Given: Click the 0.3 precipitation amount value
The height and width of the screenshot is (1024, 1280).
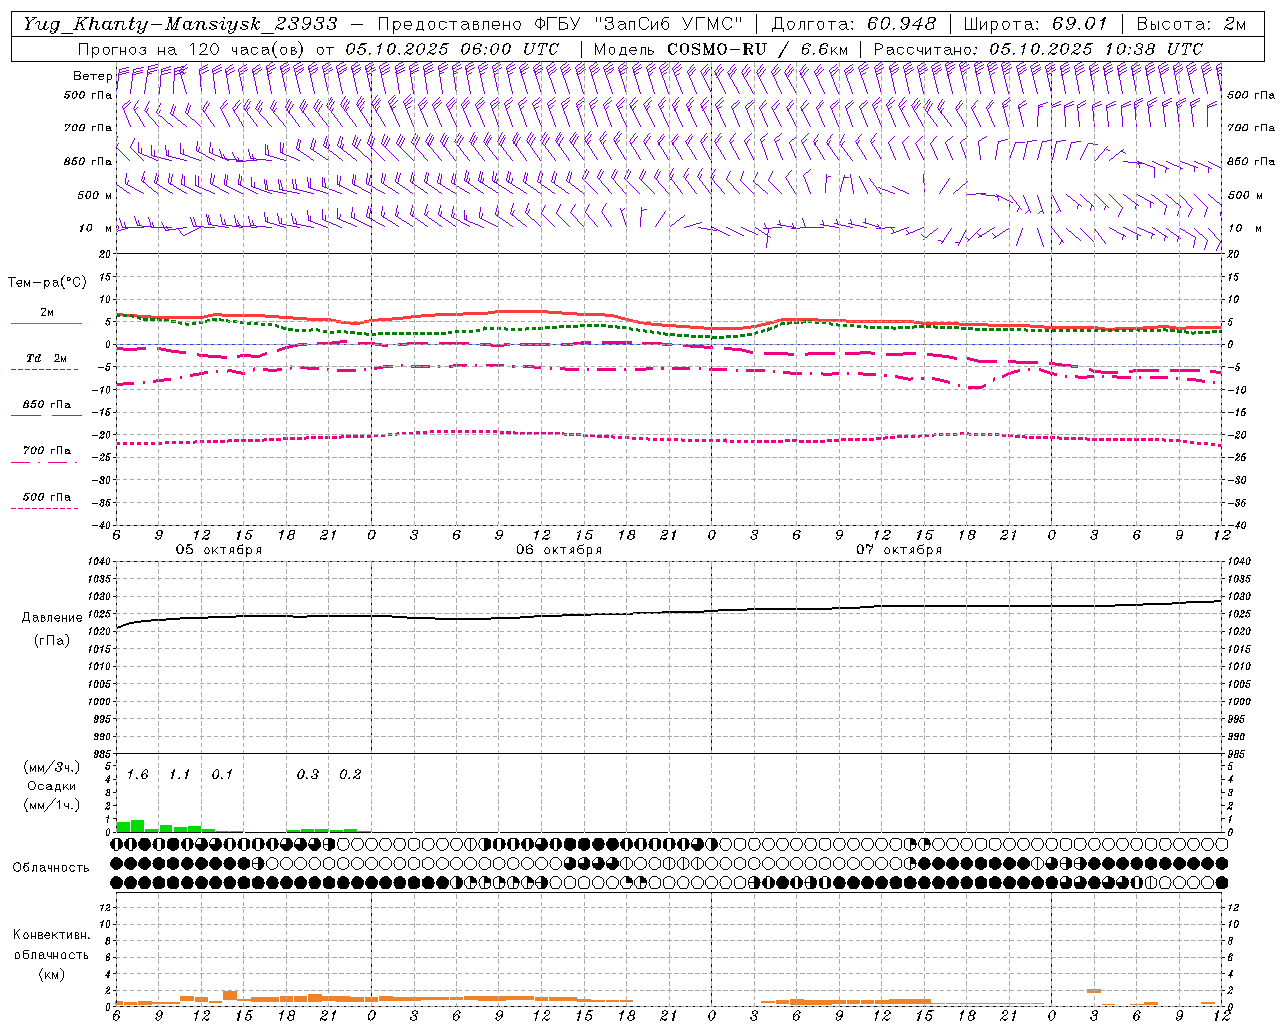Looking at the screenshot, I should pyautogui.click(x=308, y=775).
